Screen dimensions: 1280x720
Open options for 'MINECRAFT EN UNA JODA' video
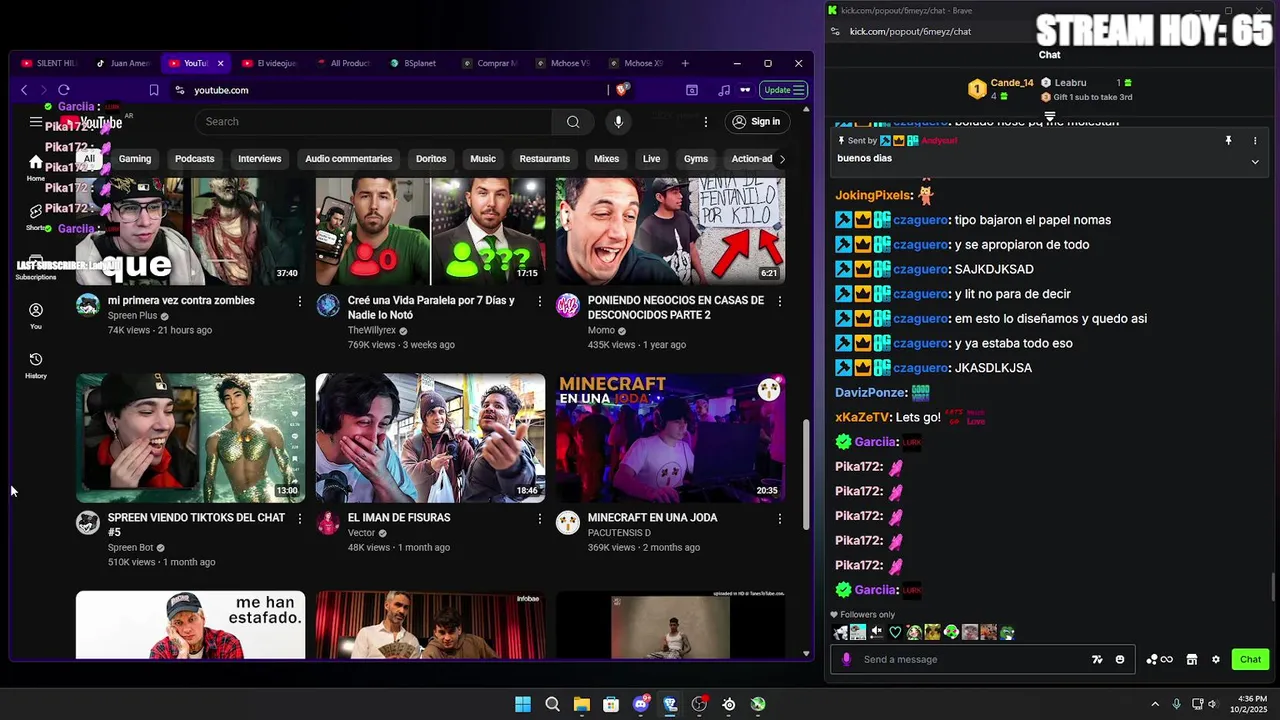(x=780, y=519)
